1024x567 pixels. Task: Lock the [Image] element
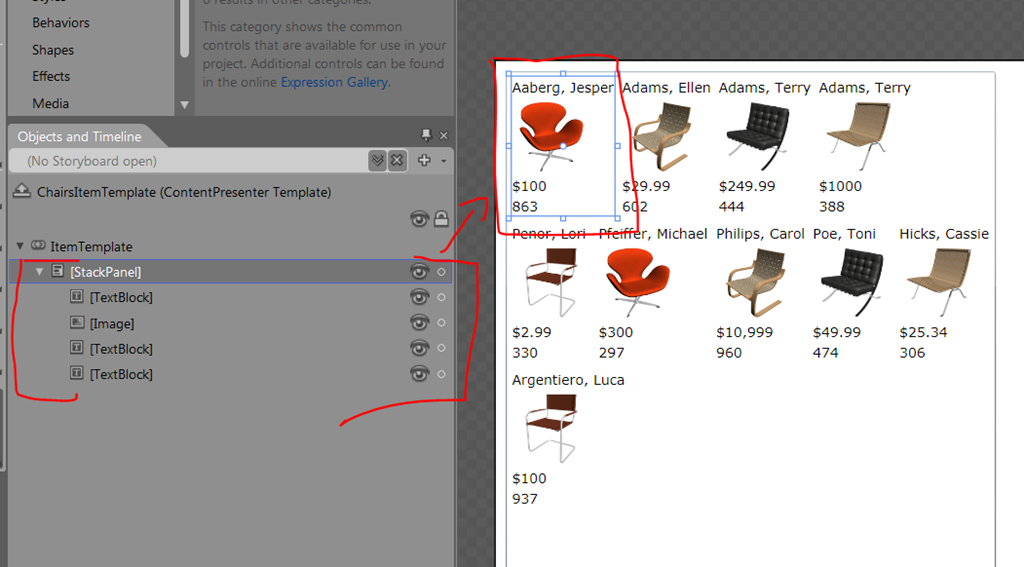click(441, 323)
